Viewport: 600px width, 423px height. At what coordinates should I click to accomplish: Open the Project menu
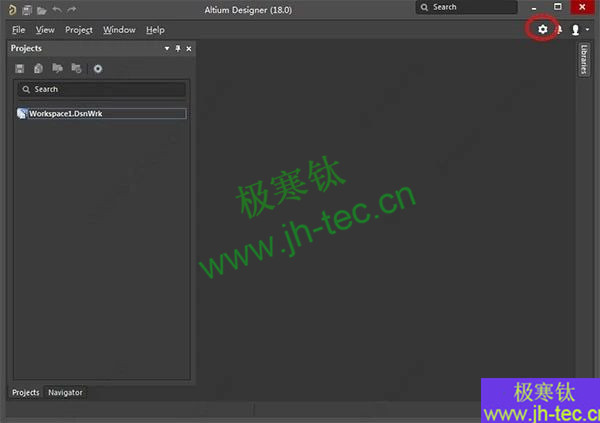pyautogui.click(x=79, y=30)
